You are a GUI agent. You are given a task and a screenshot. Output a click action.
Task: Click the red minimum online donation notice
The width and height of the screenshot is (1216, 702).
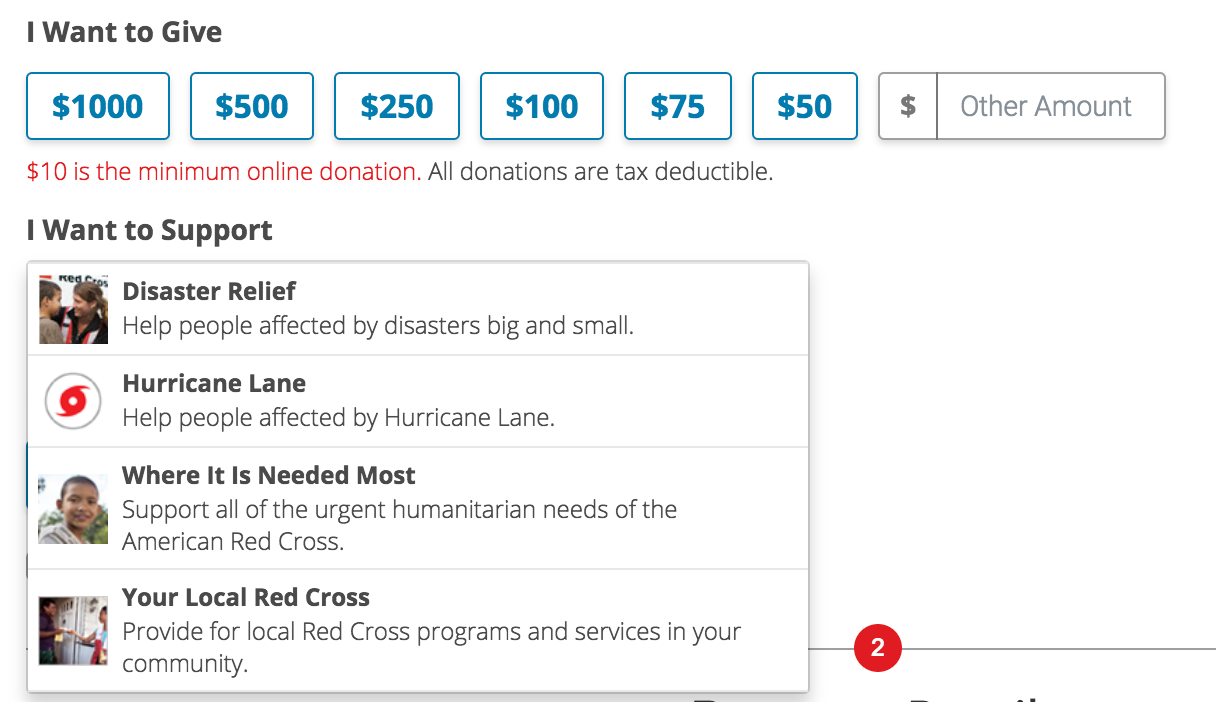[x=222, y=171]
